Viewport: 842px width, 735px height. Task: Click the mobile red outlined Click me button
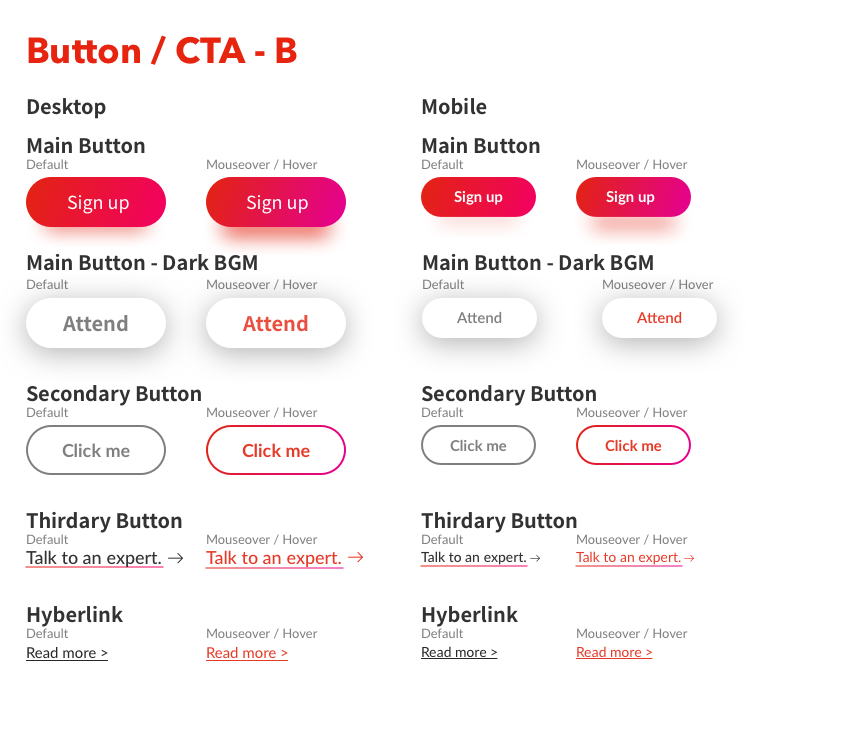click(633, 445)
